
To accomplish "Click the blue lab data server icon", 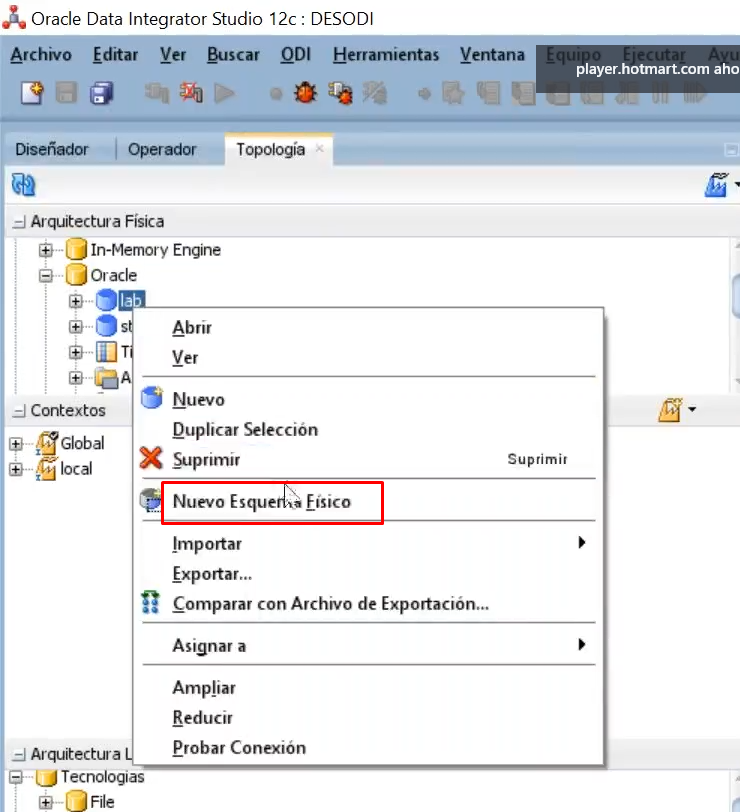I will (x=106, y=300).
